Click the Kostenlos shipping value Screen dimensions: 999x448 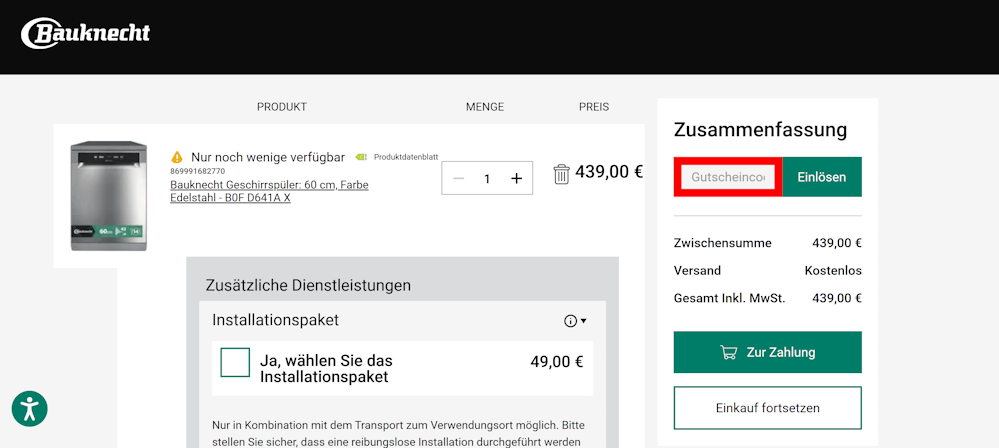pos(833,270)
